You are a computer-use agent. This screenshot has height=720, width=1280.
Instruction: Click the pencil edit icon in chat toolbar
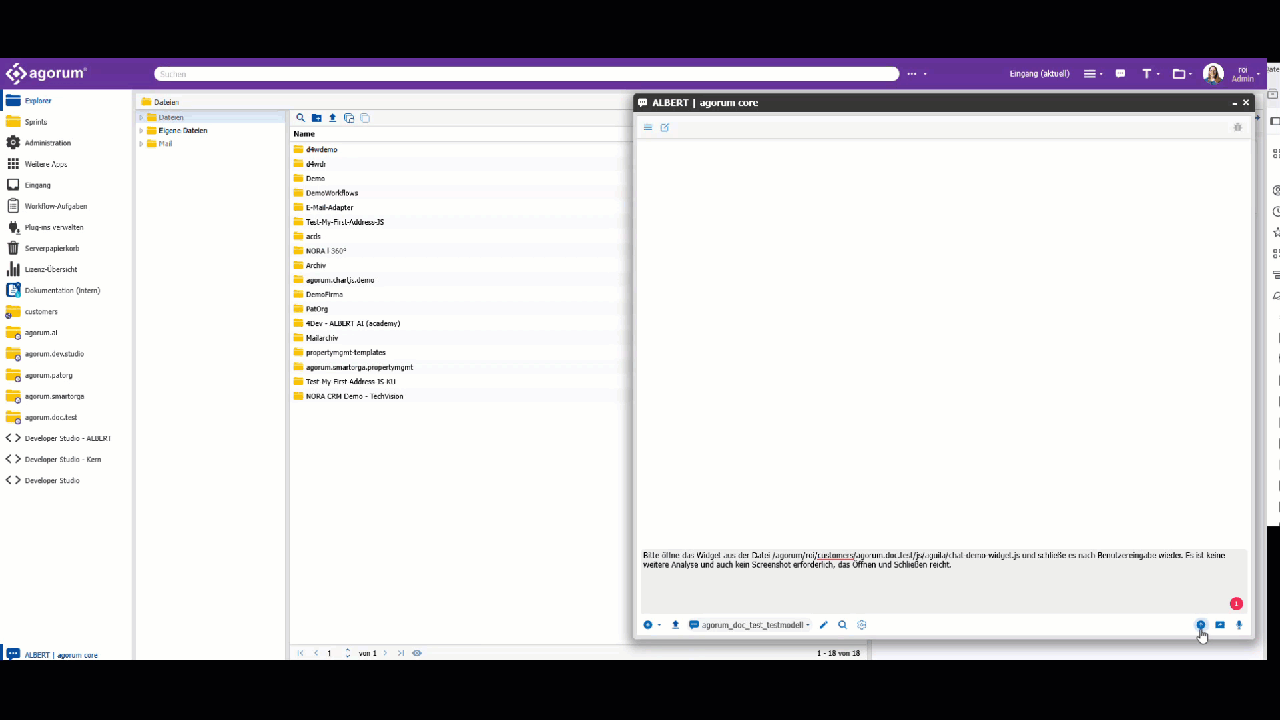point(824,625)
